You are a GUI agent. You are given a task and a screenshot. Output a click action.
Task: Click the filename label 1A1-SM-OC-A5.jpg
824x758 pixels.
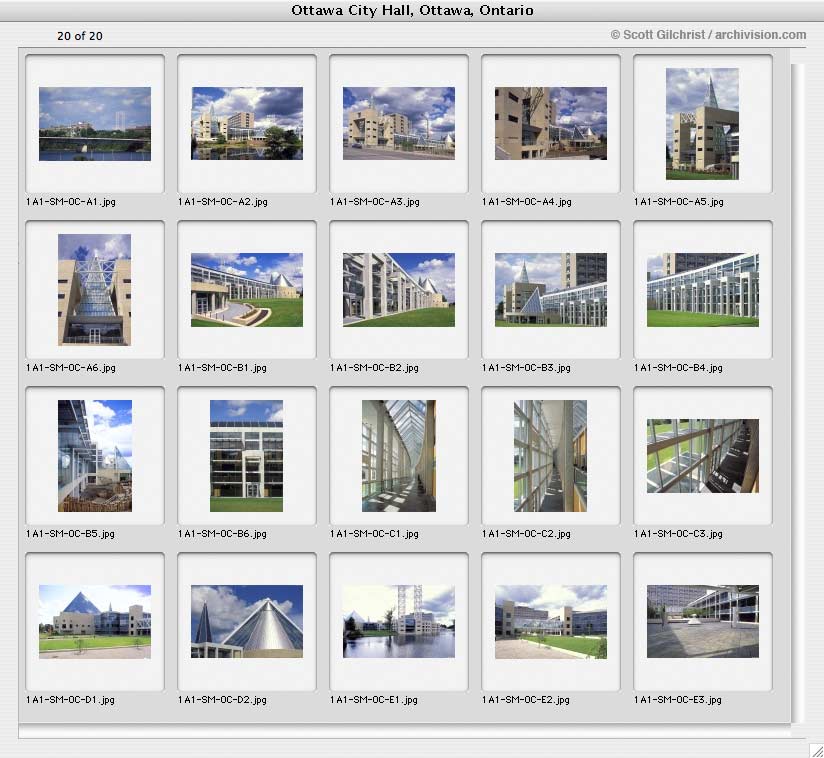(678, 202)
